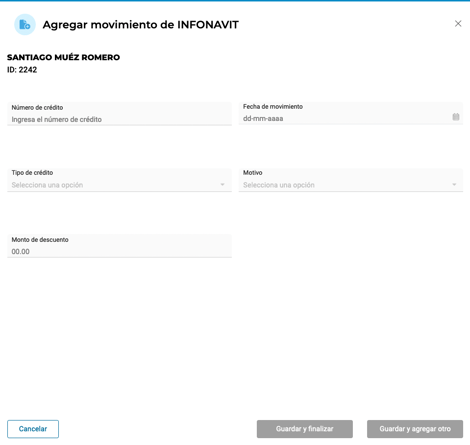The width and height of the screenshot is (470, 445).
Task: Expand the Motivo dropdown
Action: (x=351, y=180)
